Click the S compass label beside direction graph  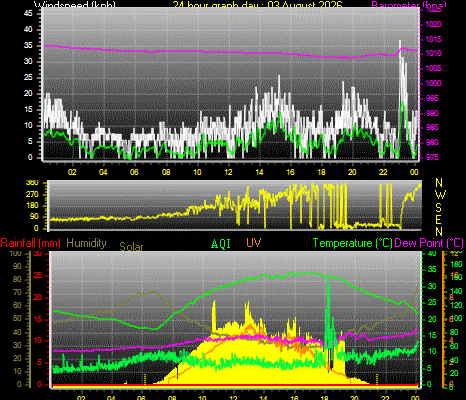pyautogui.click(x=438, y=207)
